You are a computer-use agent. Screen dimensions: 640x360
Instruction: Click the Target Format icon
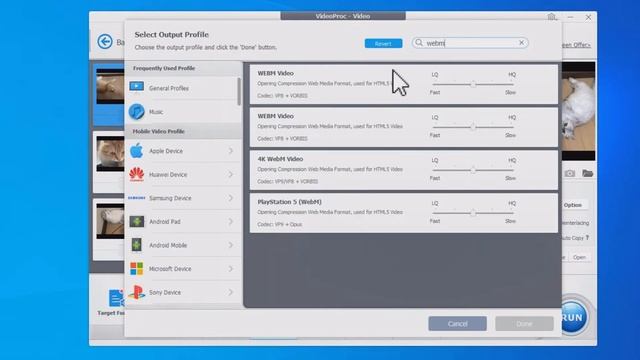coord(116,298)
